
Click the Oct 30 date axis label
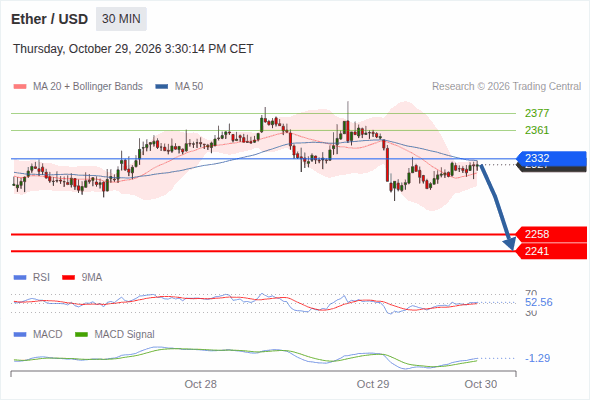(481, 384)
